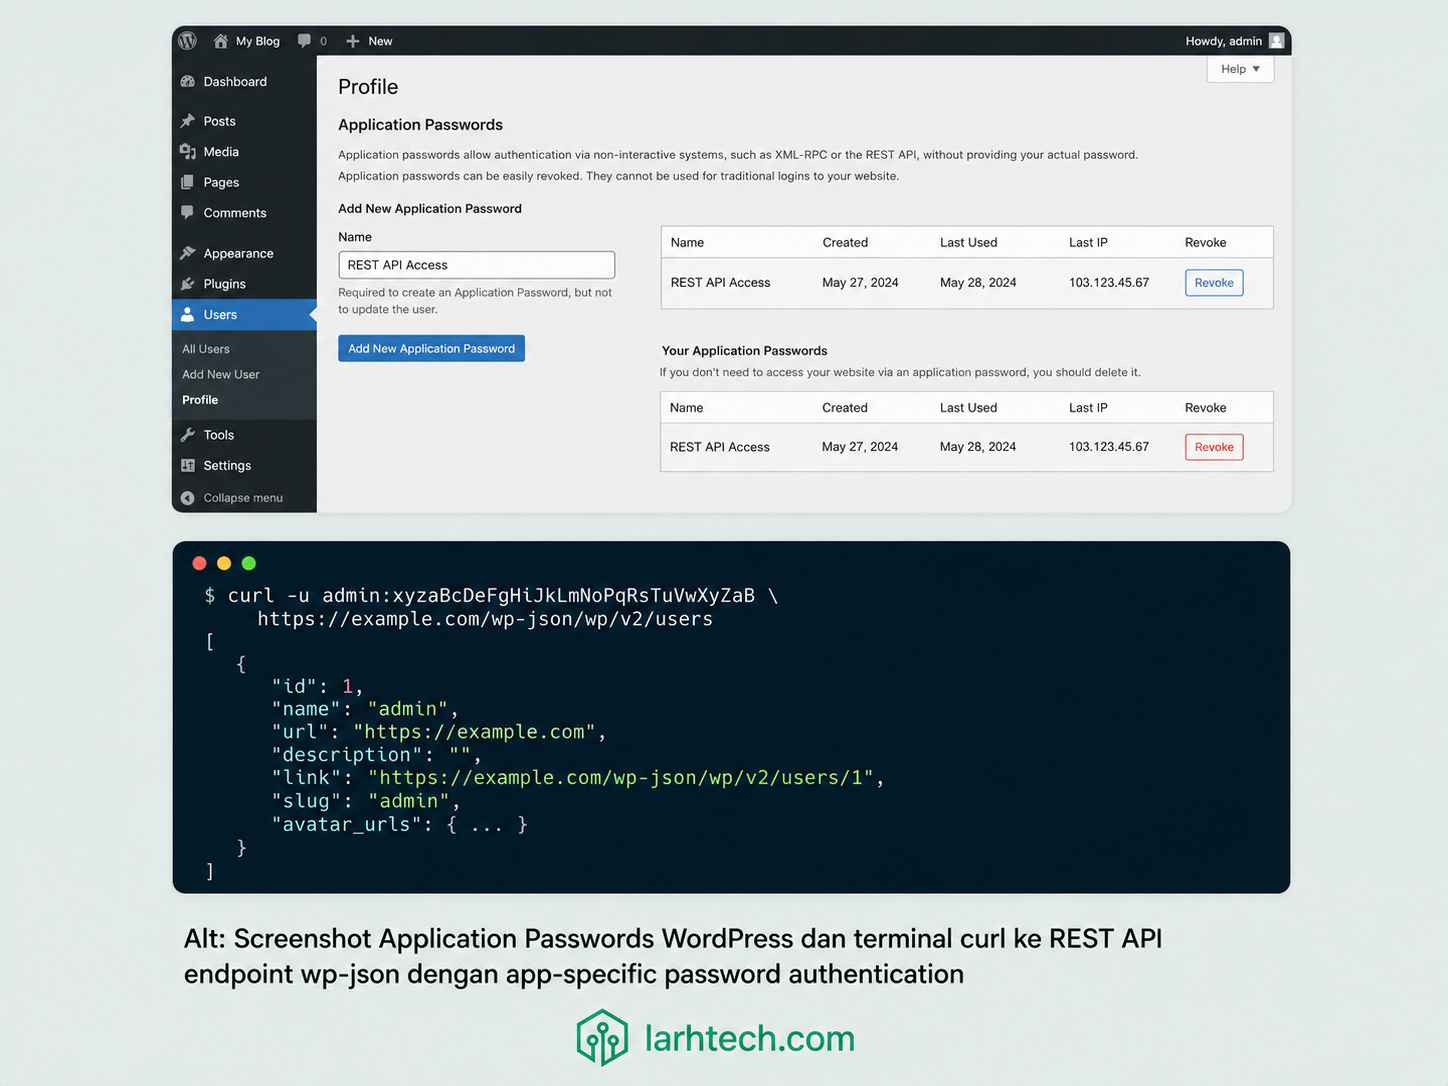Click the Pages icon in the sidebar
Screen dimensions: 1448x1086
point(187,182)
